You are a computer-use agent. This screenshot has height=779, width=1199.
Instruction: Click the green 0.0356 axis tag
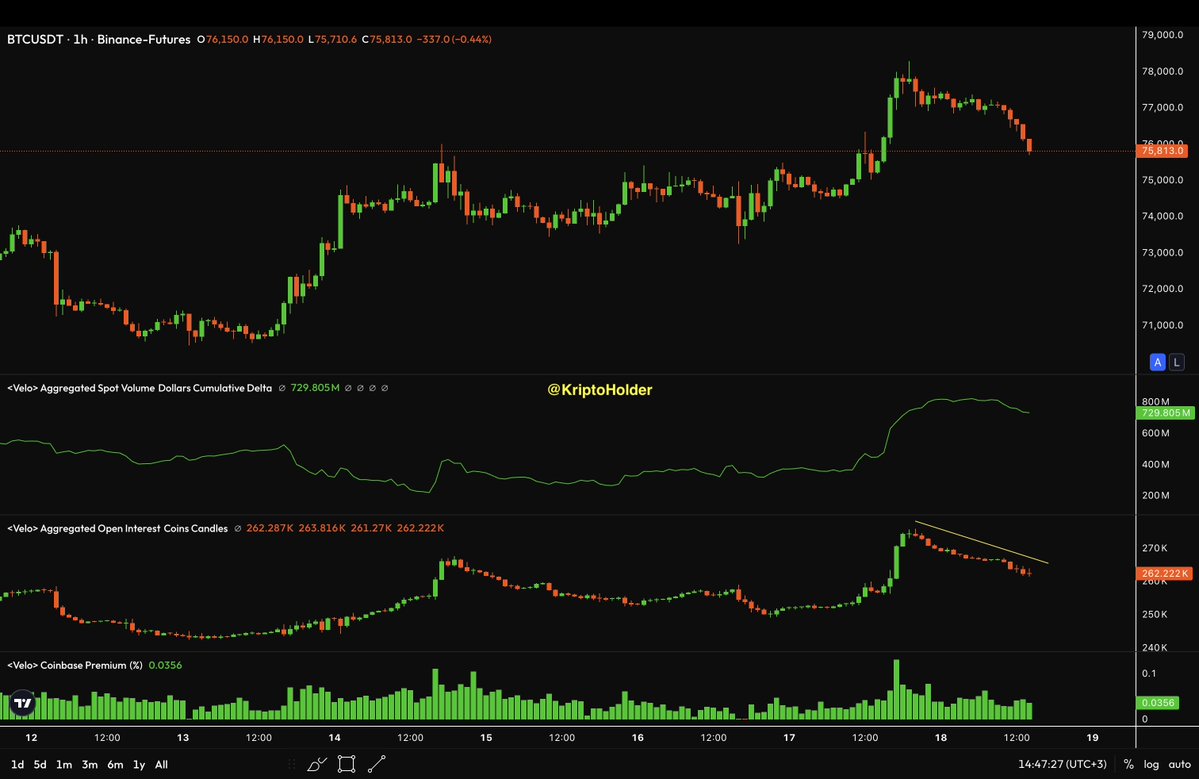1158,703
